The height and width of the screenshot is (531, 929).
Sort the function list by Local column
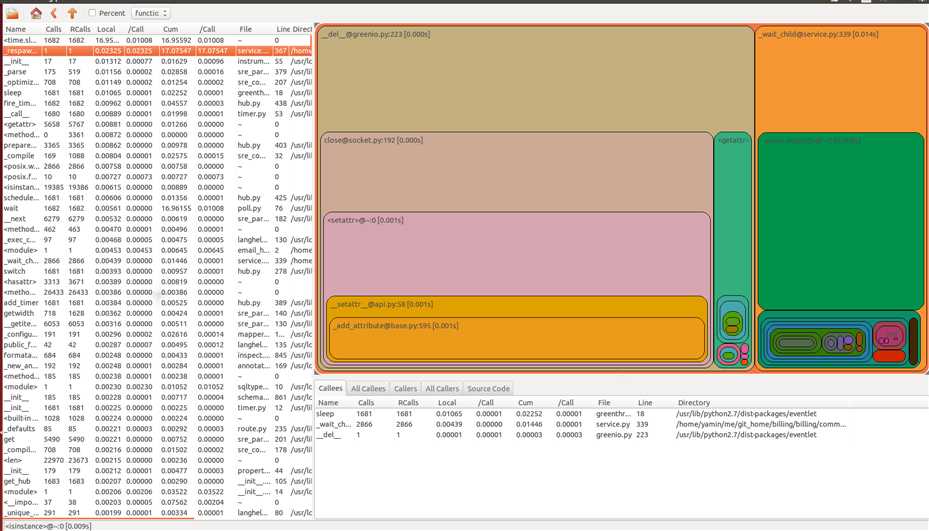(105, 30)
